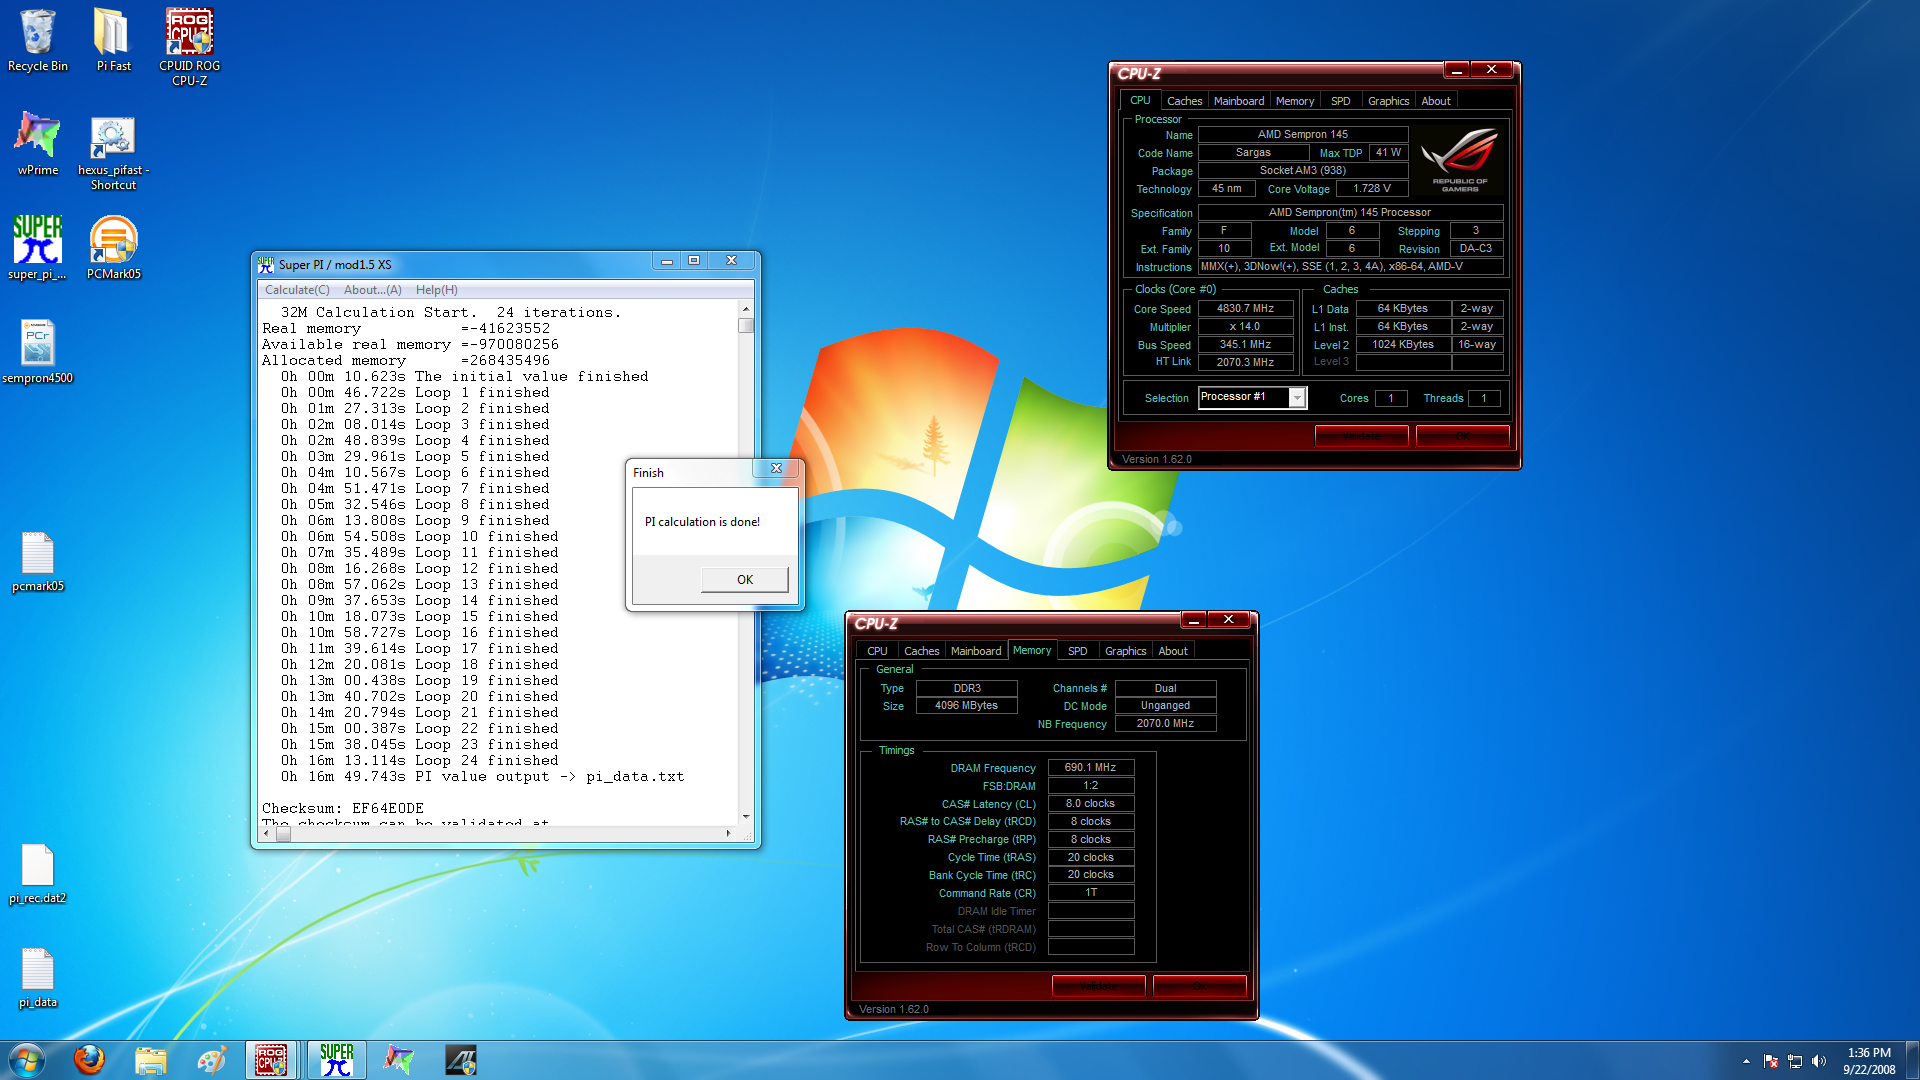Click Super PI vertical scrollbar up arrow
The image size is (1920, 1080).
click(746, 309)
